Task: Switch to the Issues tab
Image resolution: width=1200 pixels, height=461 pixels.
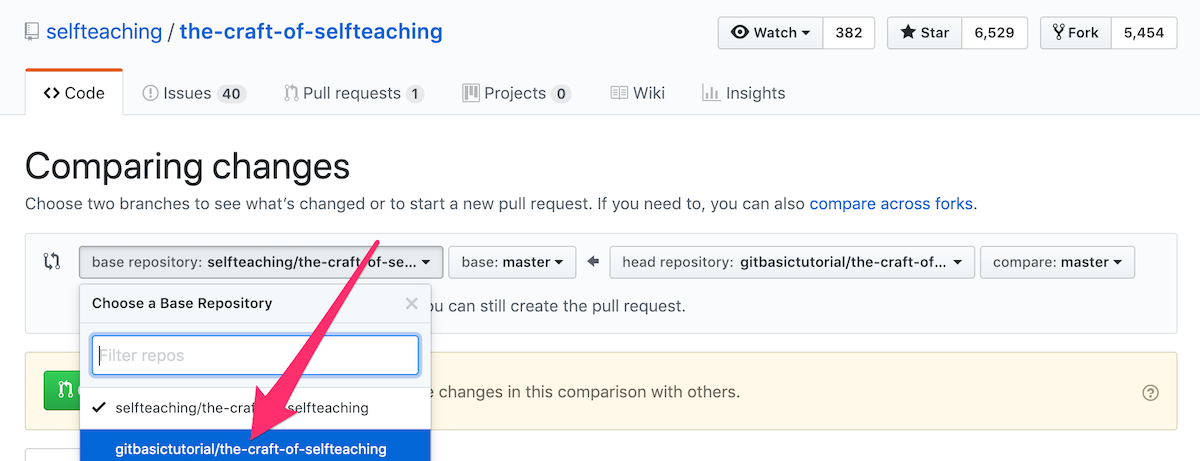Action: tap(194, 93)
